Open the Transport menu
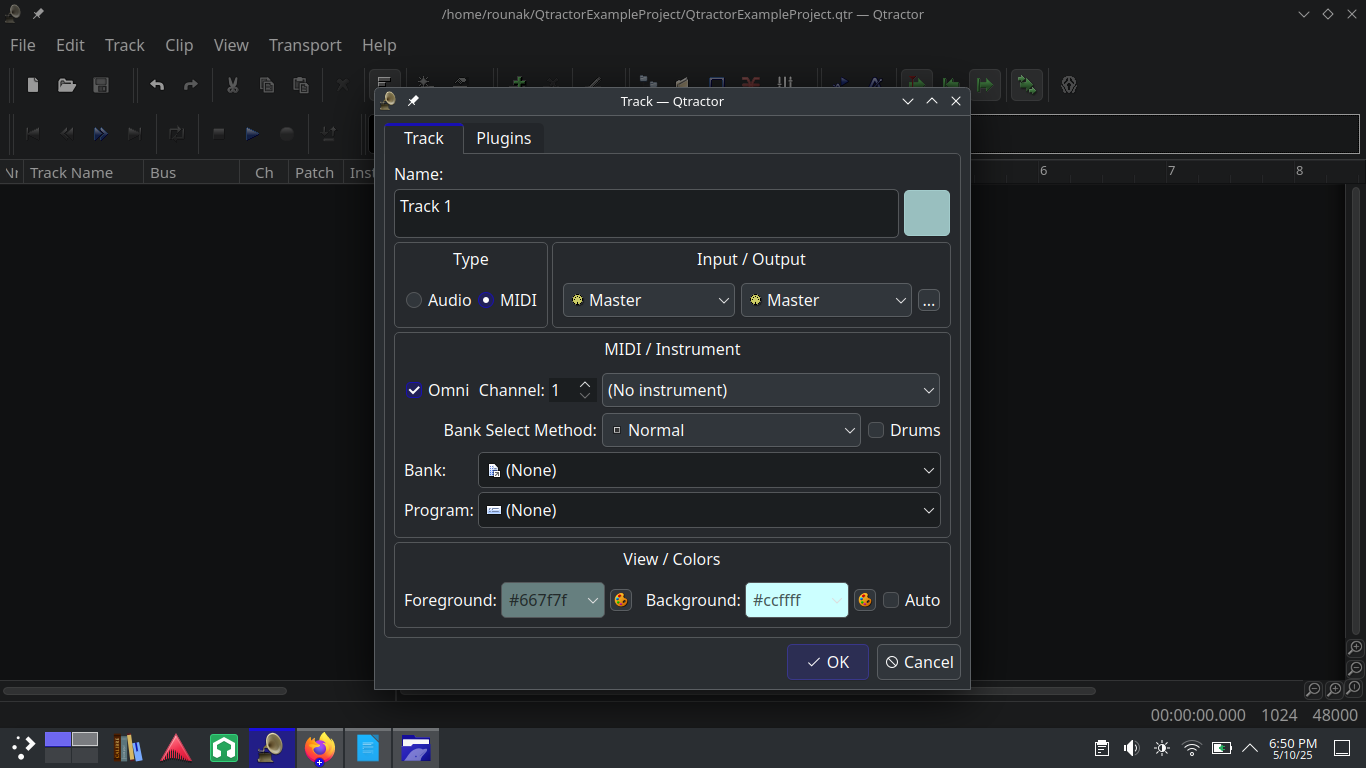Image resolution: width=1366 pixels, height=768 pixels. point(305,45)
